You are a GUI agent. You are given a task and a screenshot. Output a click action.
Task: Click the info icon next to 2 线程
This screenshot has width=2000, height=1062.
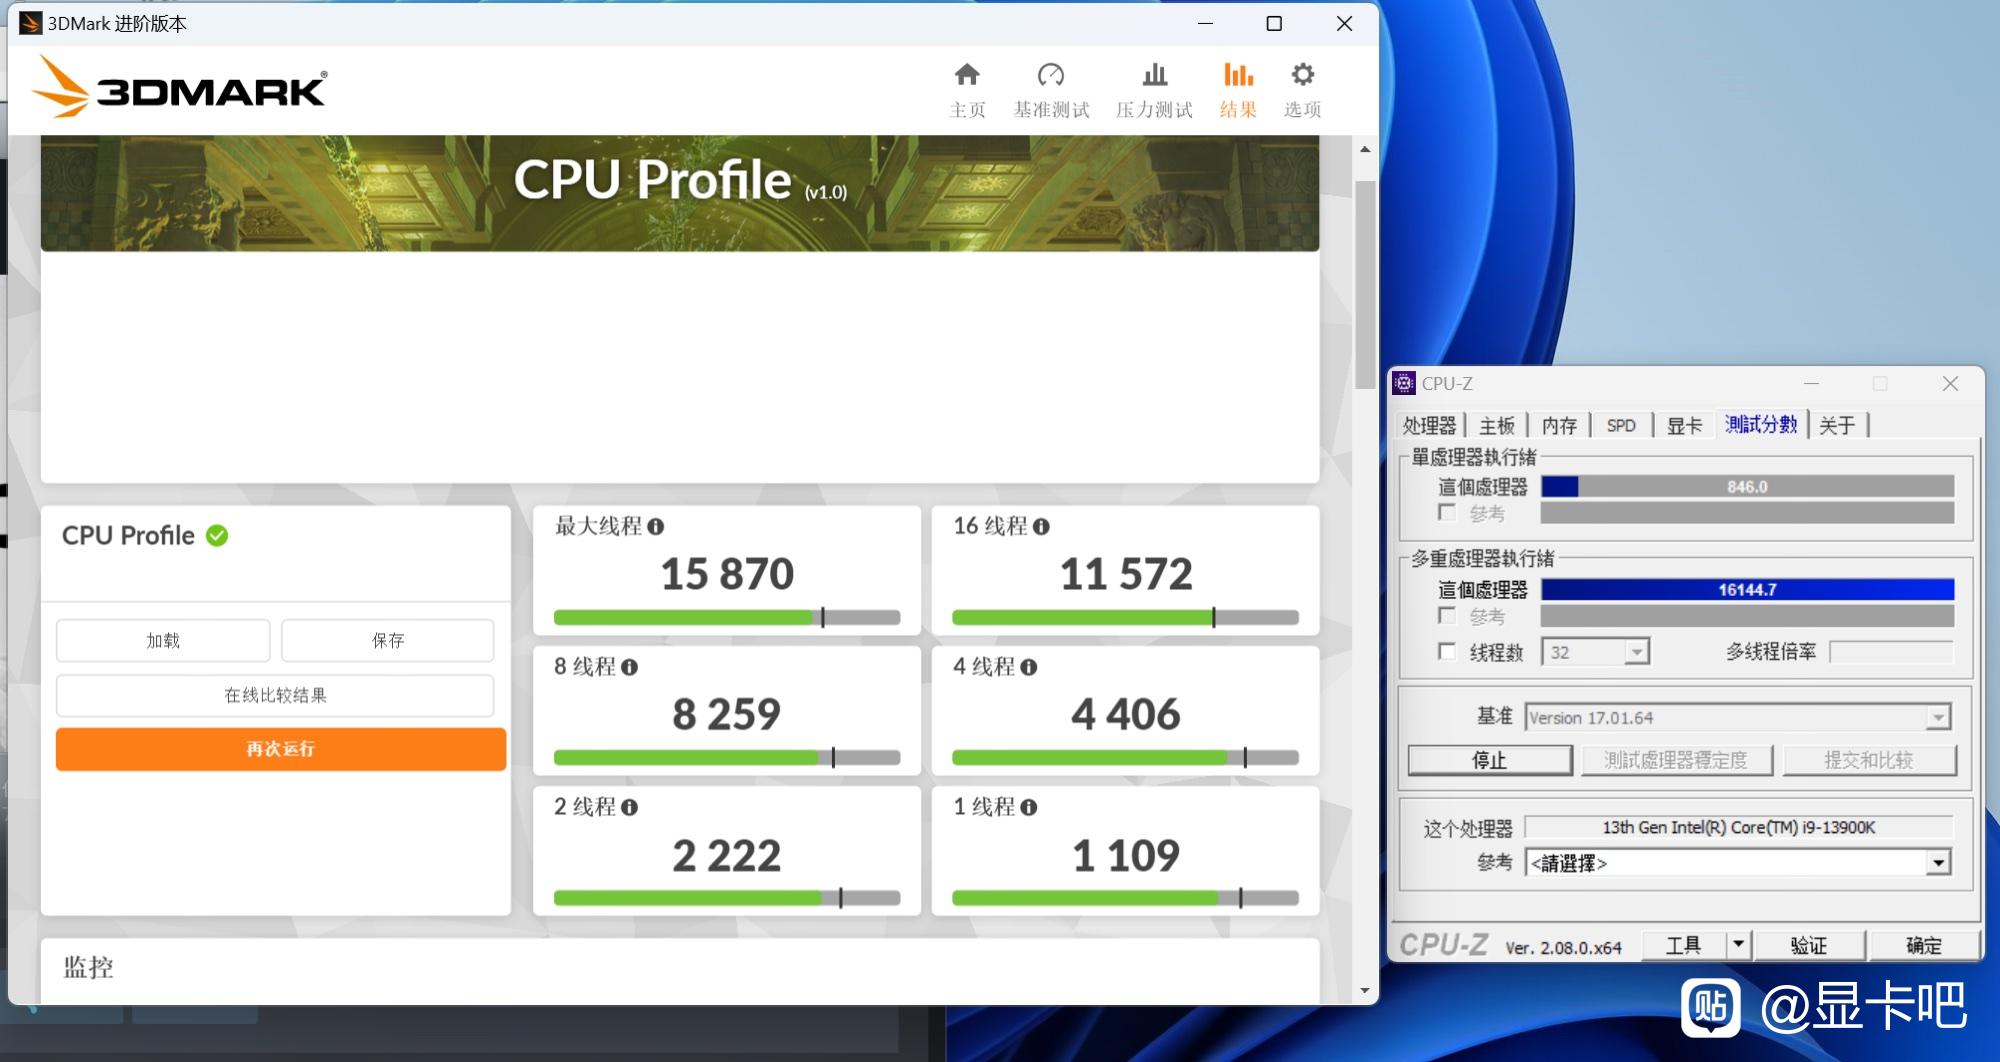coord(629,807)
